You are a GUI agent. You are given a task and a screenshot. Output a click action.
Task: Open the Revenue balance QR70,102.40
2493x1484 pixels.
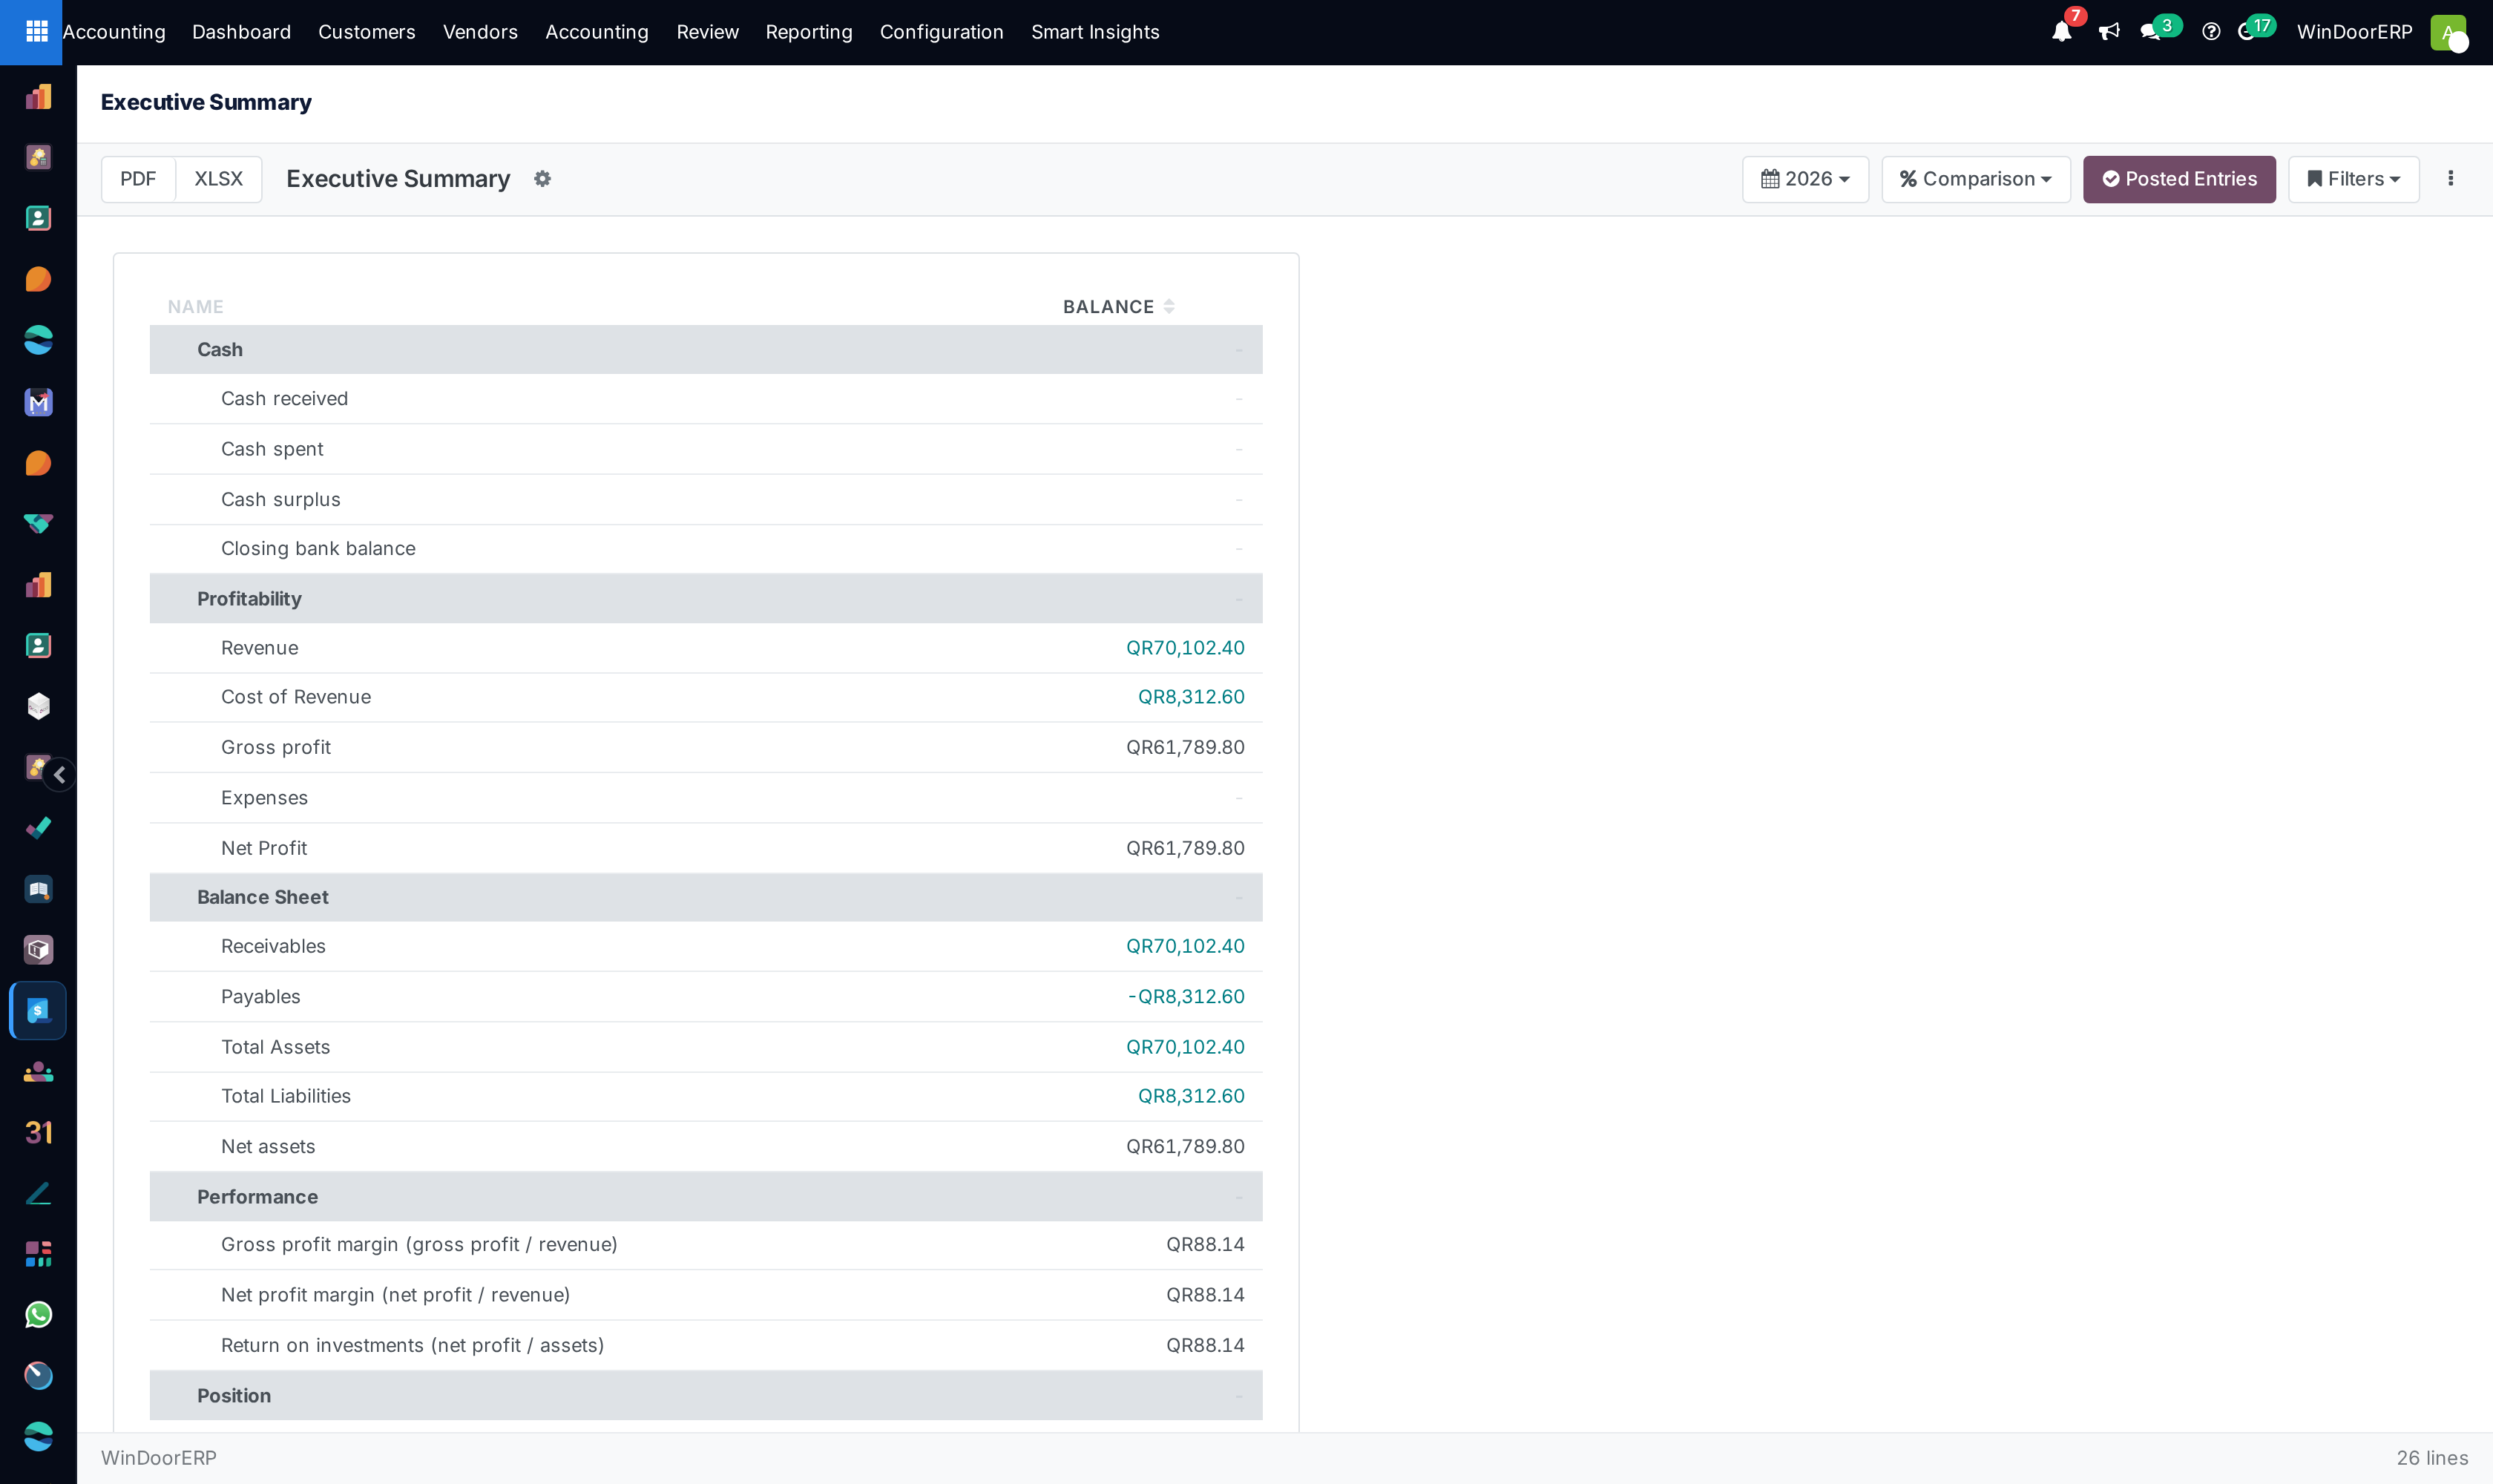[1185, 648]
